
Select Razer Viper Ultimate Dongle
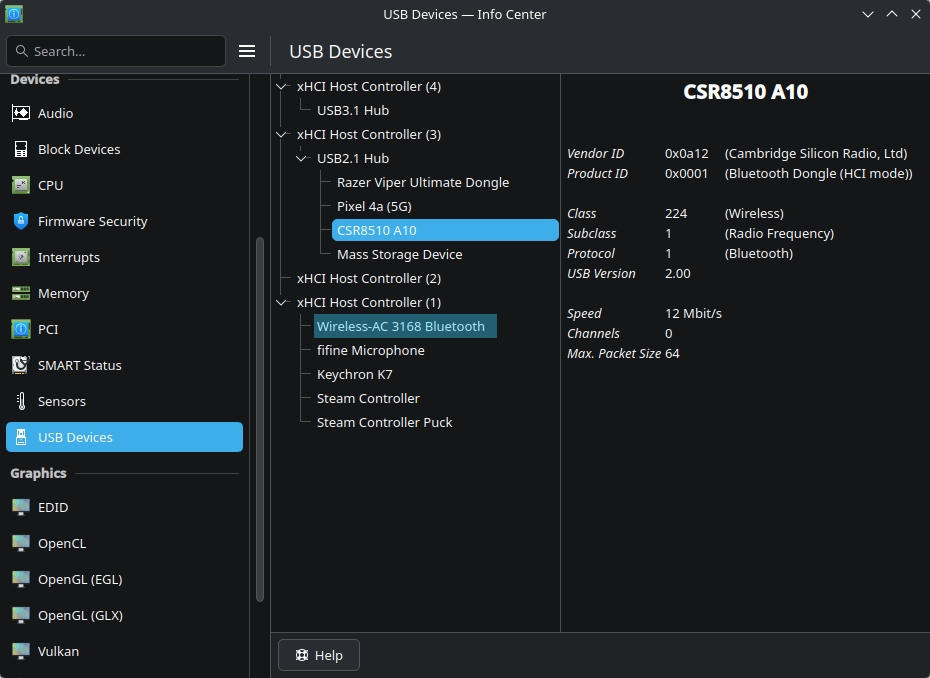coord(423,182)
